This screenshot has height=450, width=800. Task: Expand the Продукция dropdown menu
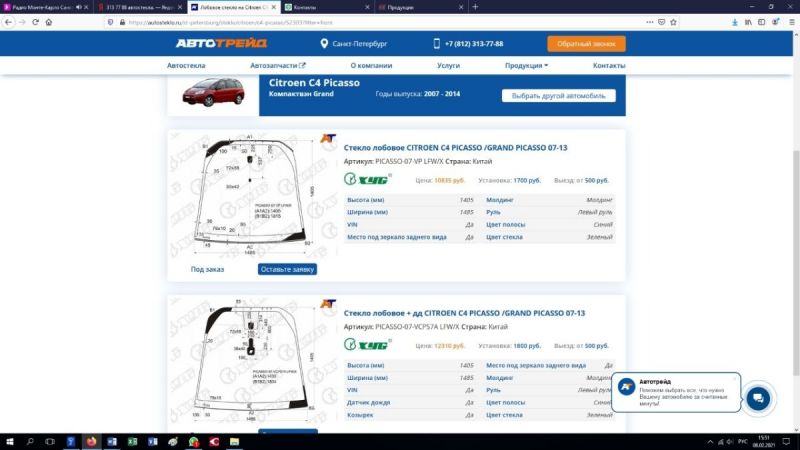click(526, 65)
